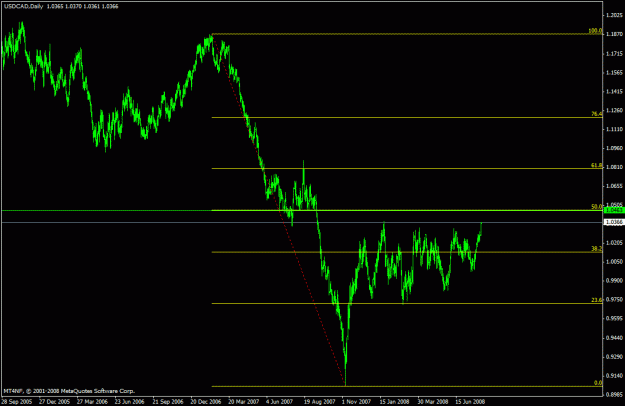Click the 1.1110 price axis label
Viewport: 625px width, 406px height.
point(614,129)
